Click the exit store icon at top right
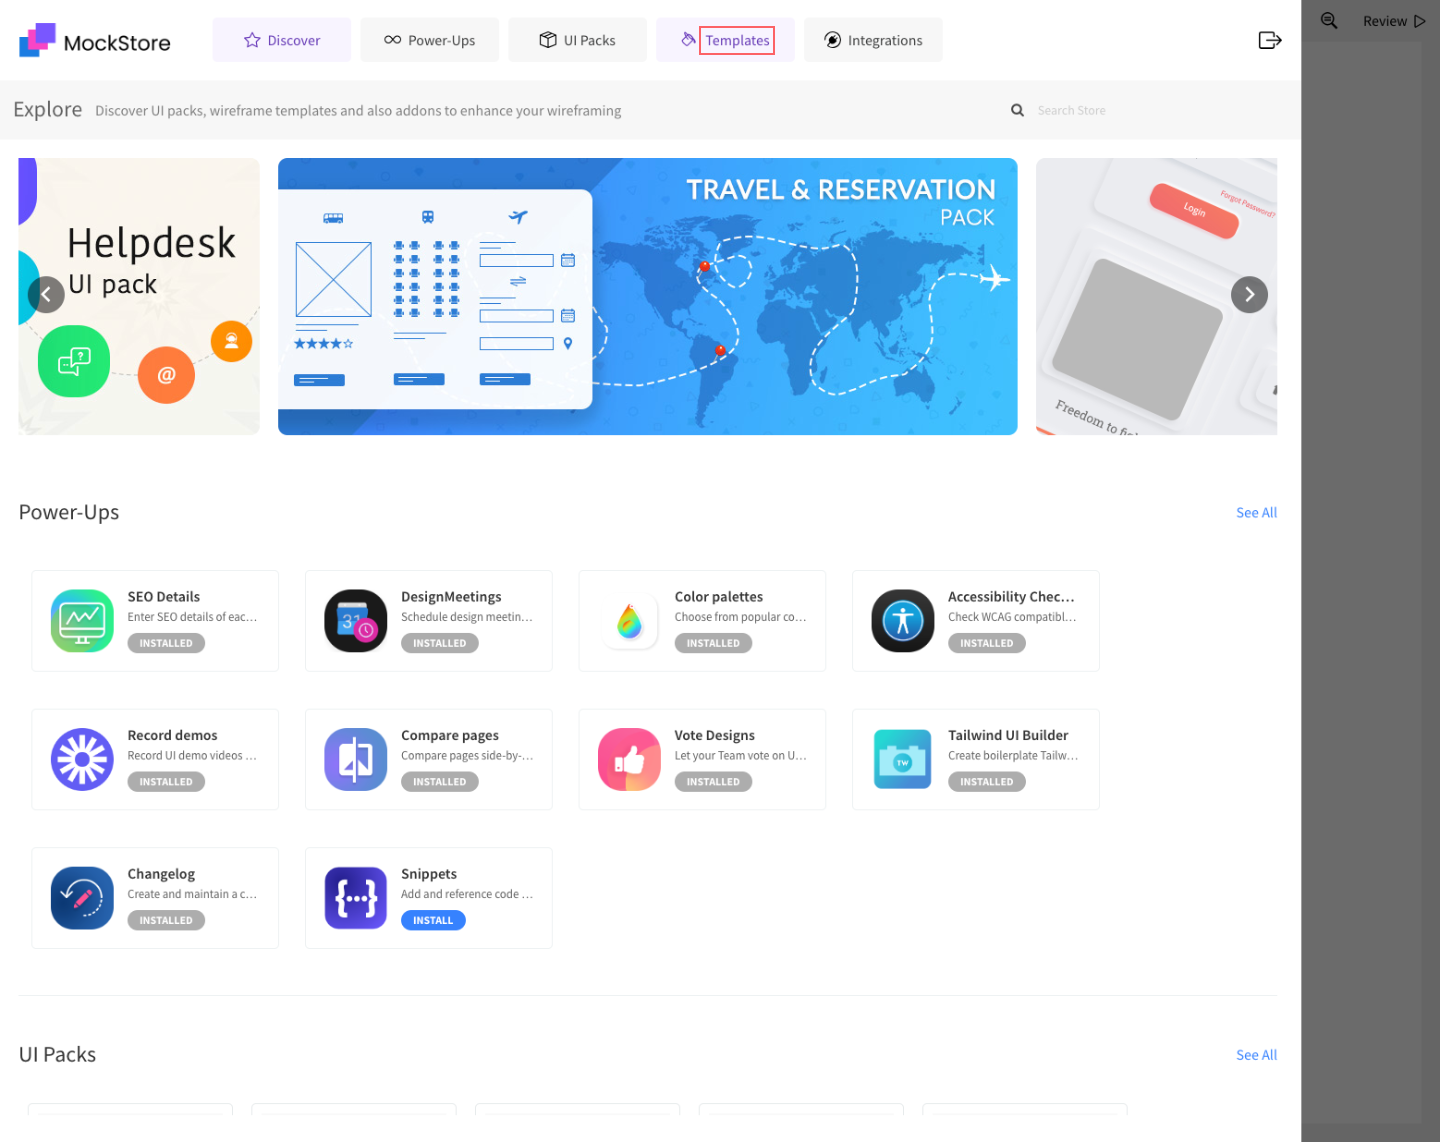 tap(1269, 40)
